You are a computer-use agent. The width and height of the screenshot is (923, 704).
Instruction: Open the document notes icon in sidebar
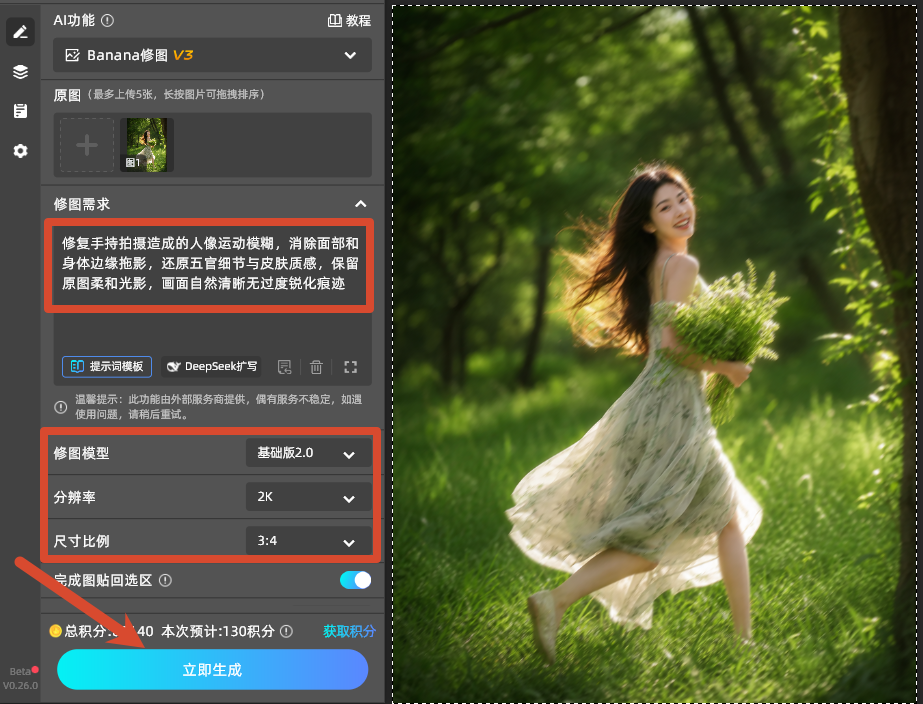point(21,111)
